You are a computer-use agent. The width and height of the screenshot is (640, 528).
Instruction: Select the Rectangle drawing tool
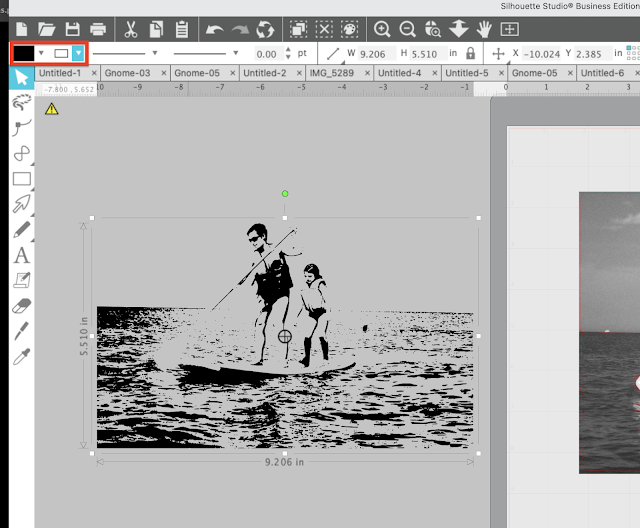click(22, 179)
